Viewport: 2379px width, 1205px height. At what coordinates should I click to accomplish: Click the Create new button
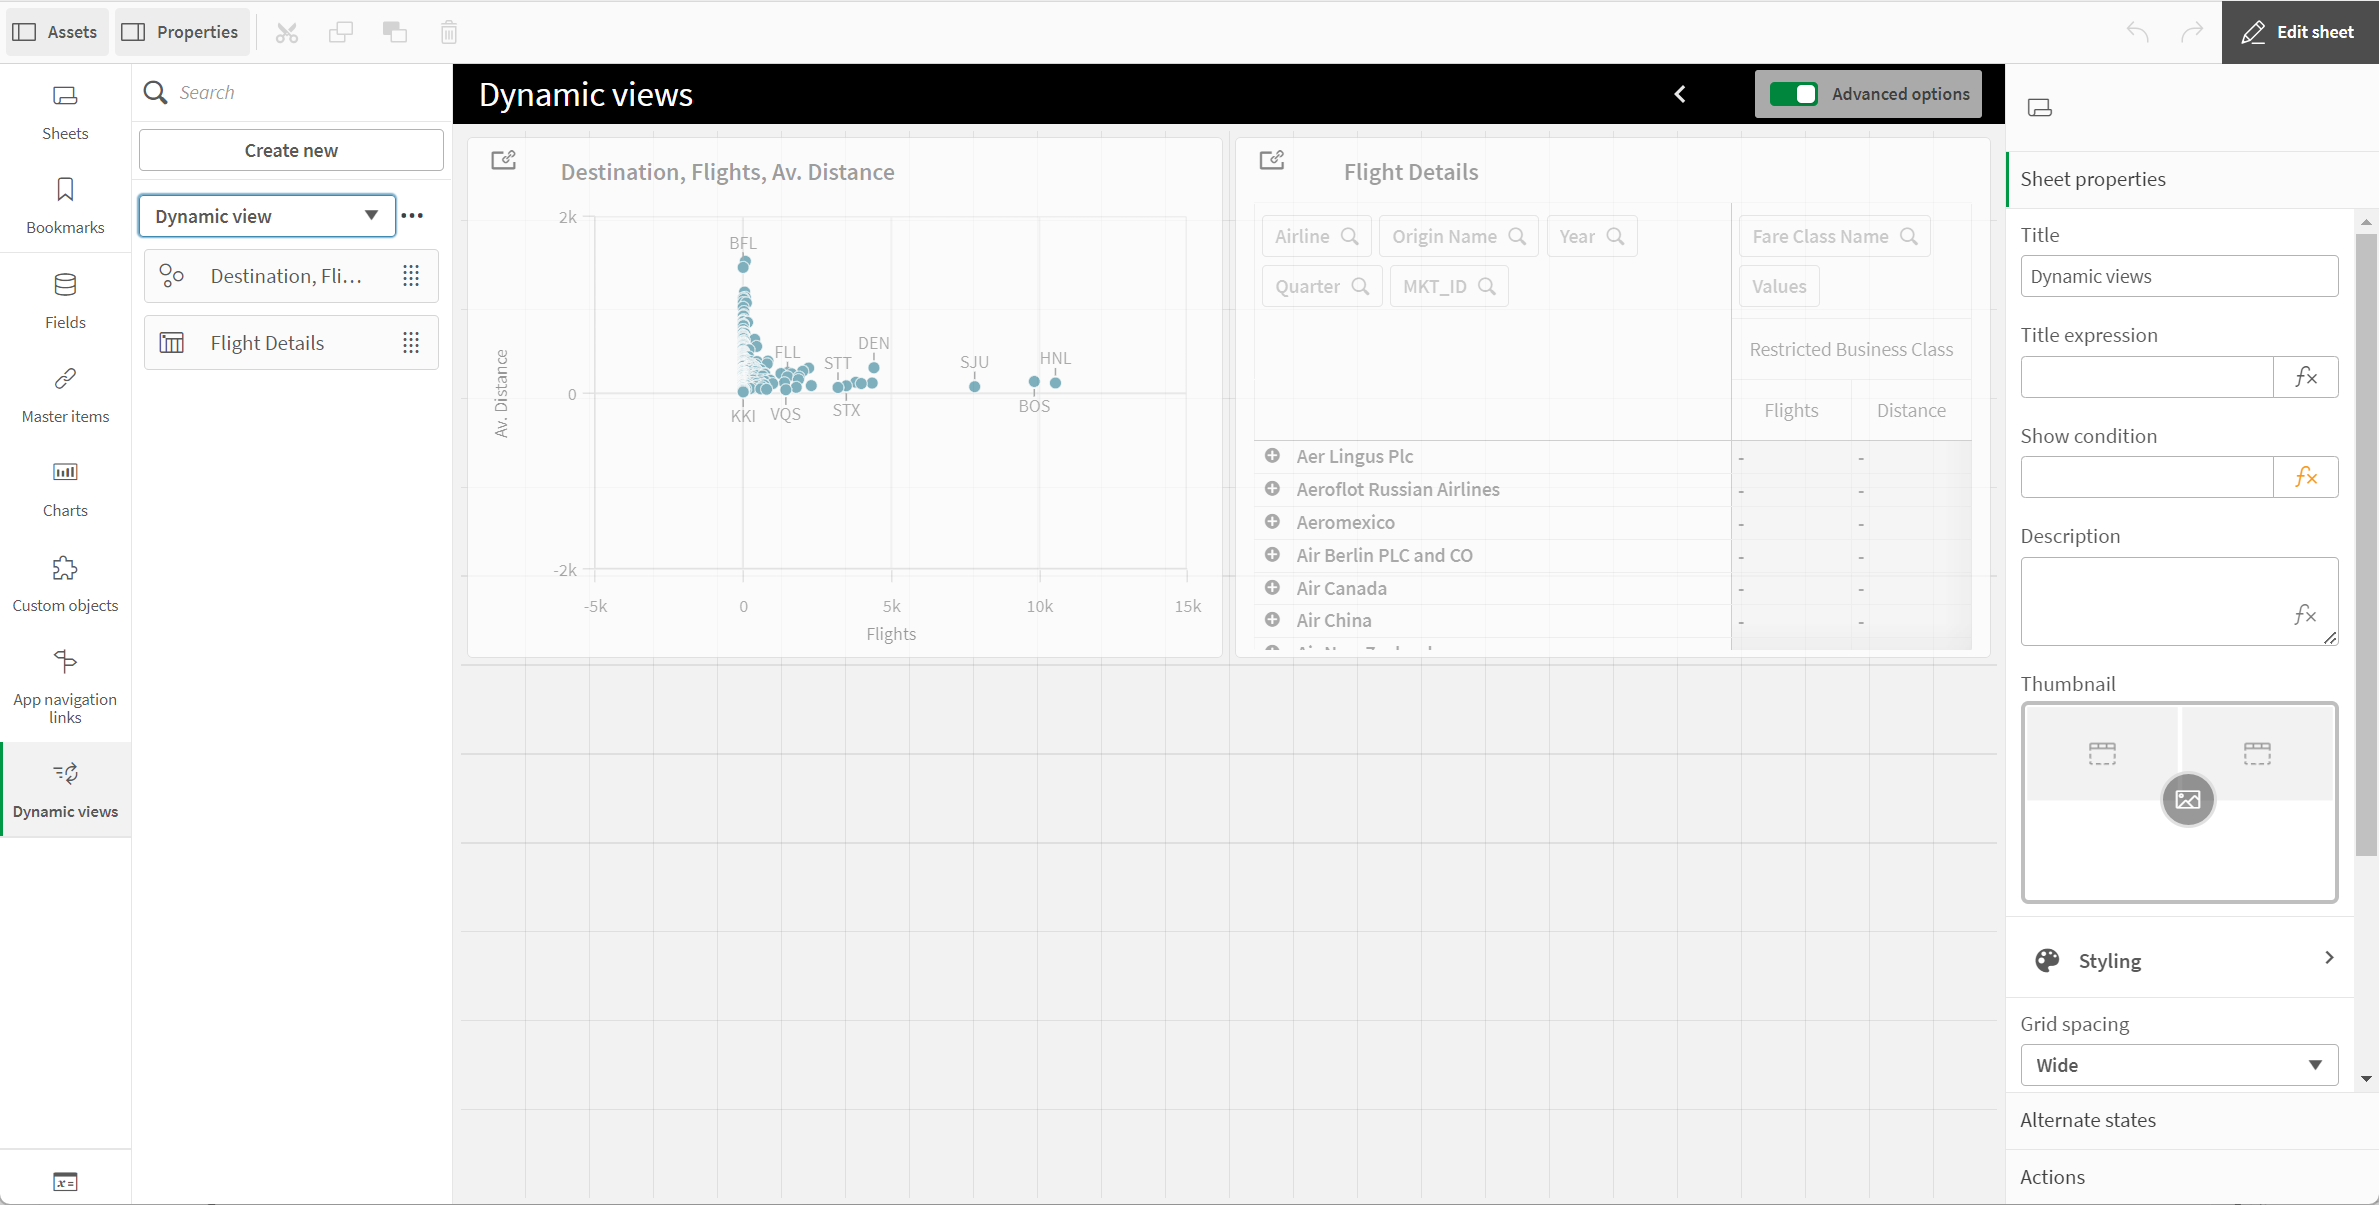[290, 151]
